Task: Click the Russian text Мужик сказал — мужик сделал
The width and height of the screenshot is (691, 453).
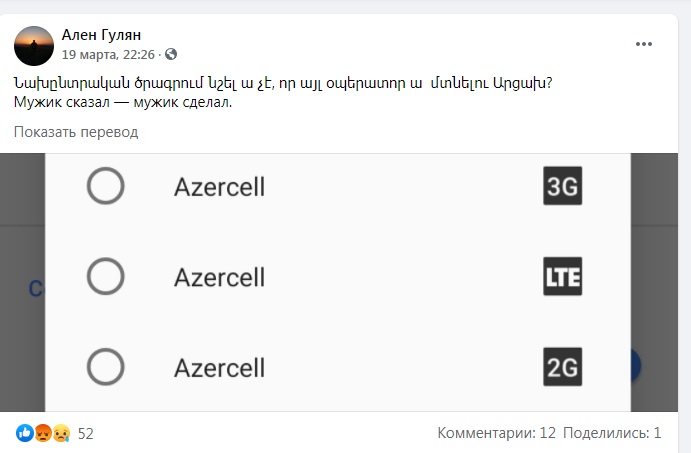Action: [123, 101]
